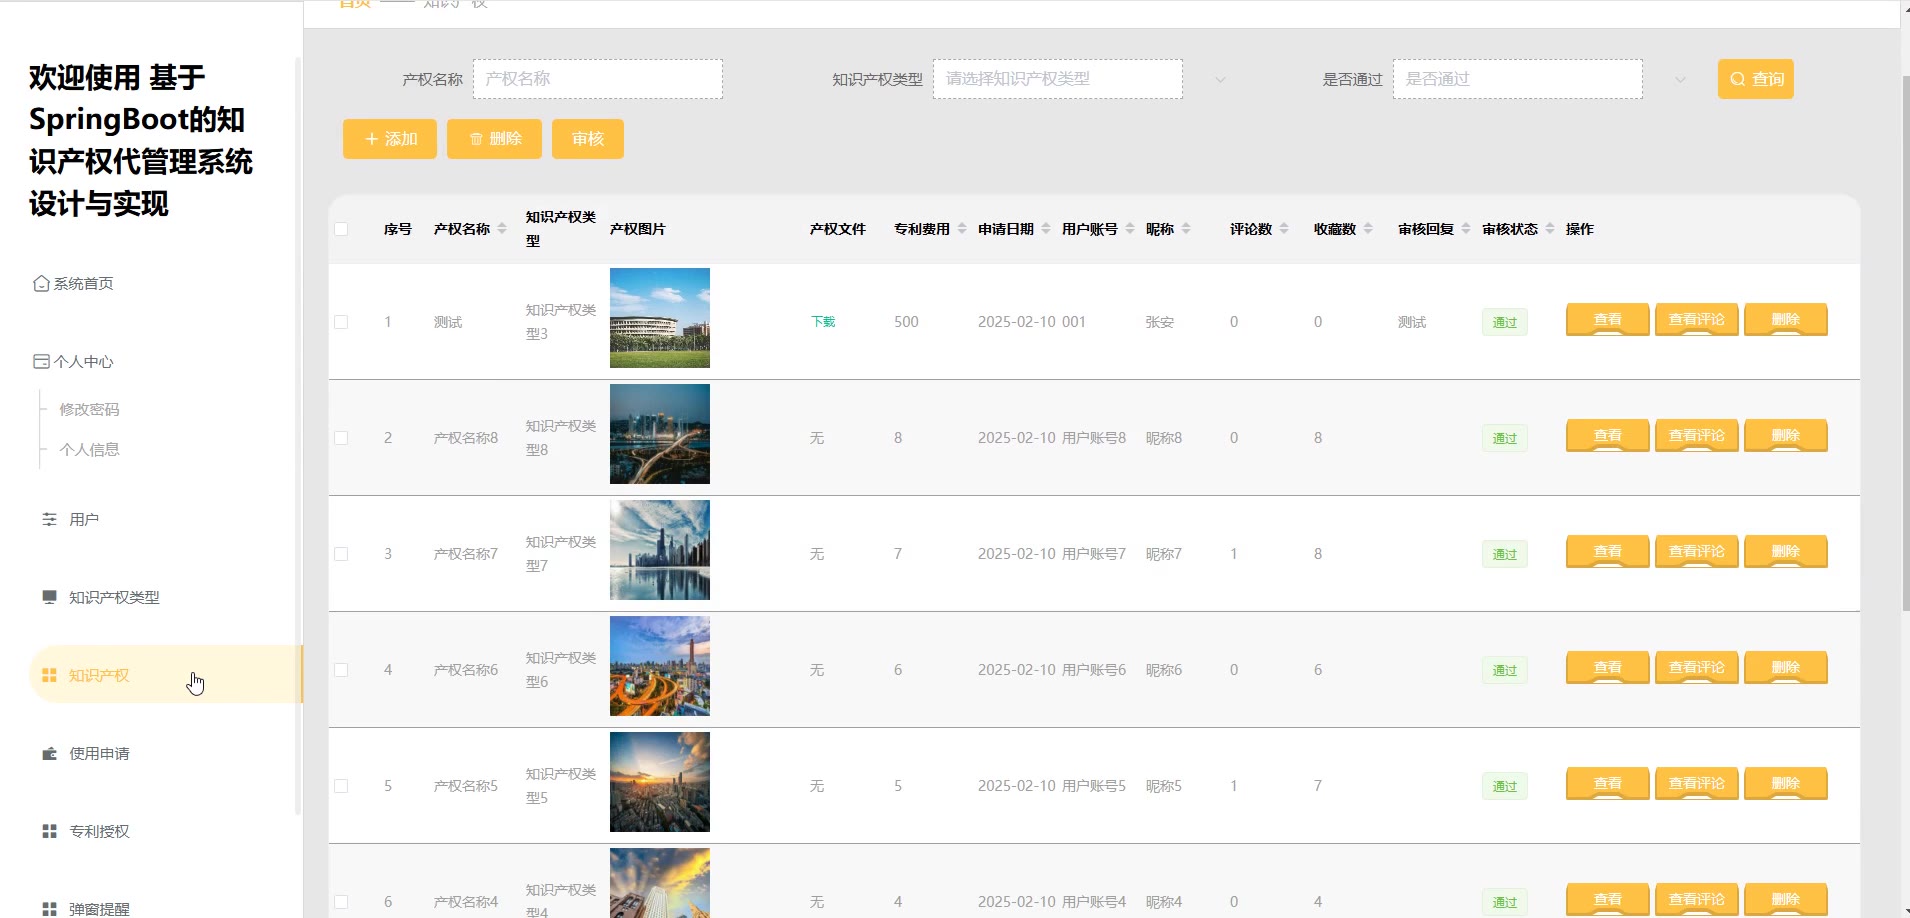Click the 个人中心 panel icon
Image resolution: width=1910 pixels, height=918 pixels.
41,362
